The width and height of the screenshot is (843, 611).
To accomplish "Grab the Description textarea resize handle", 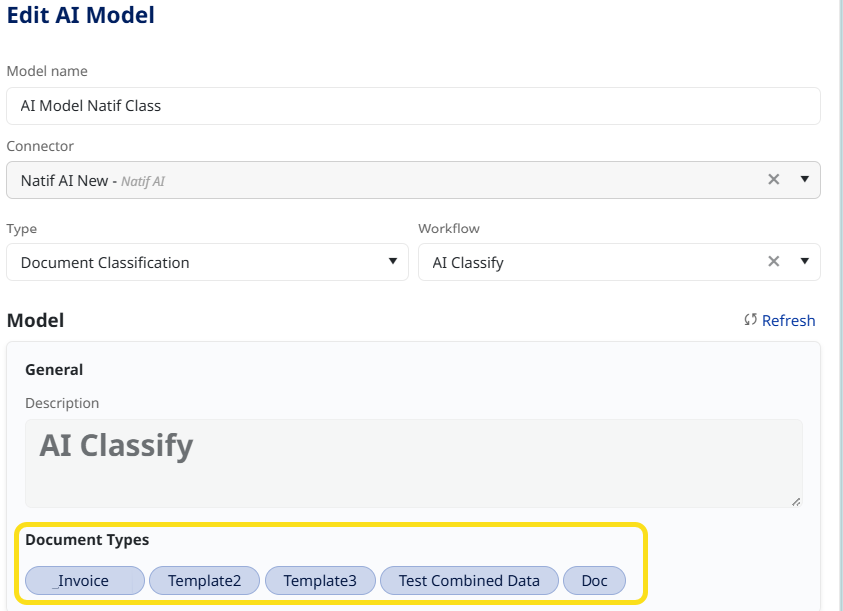I will 796,501.
